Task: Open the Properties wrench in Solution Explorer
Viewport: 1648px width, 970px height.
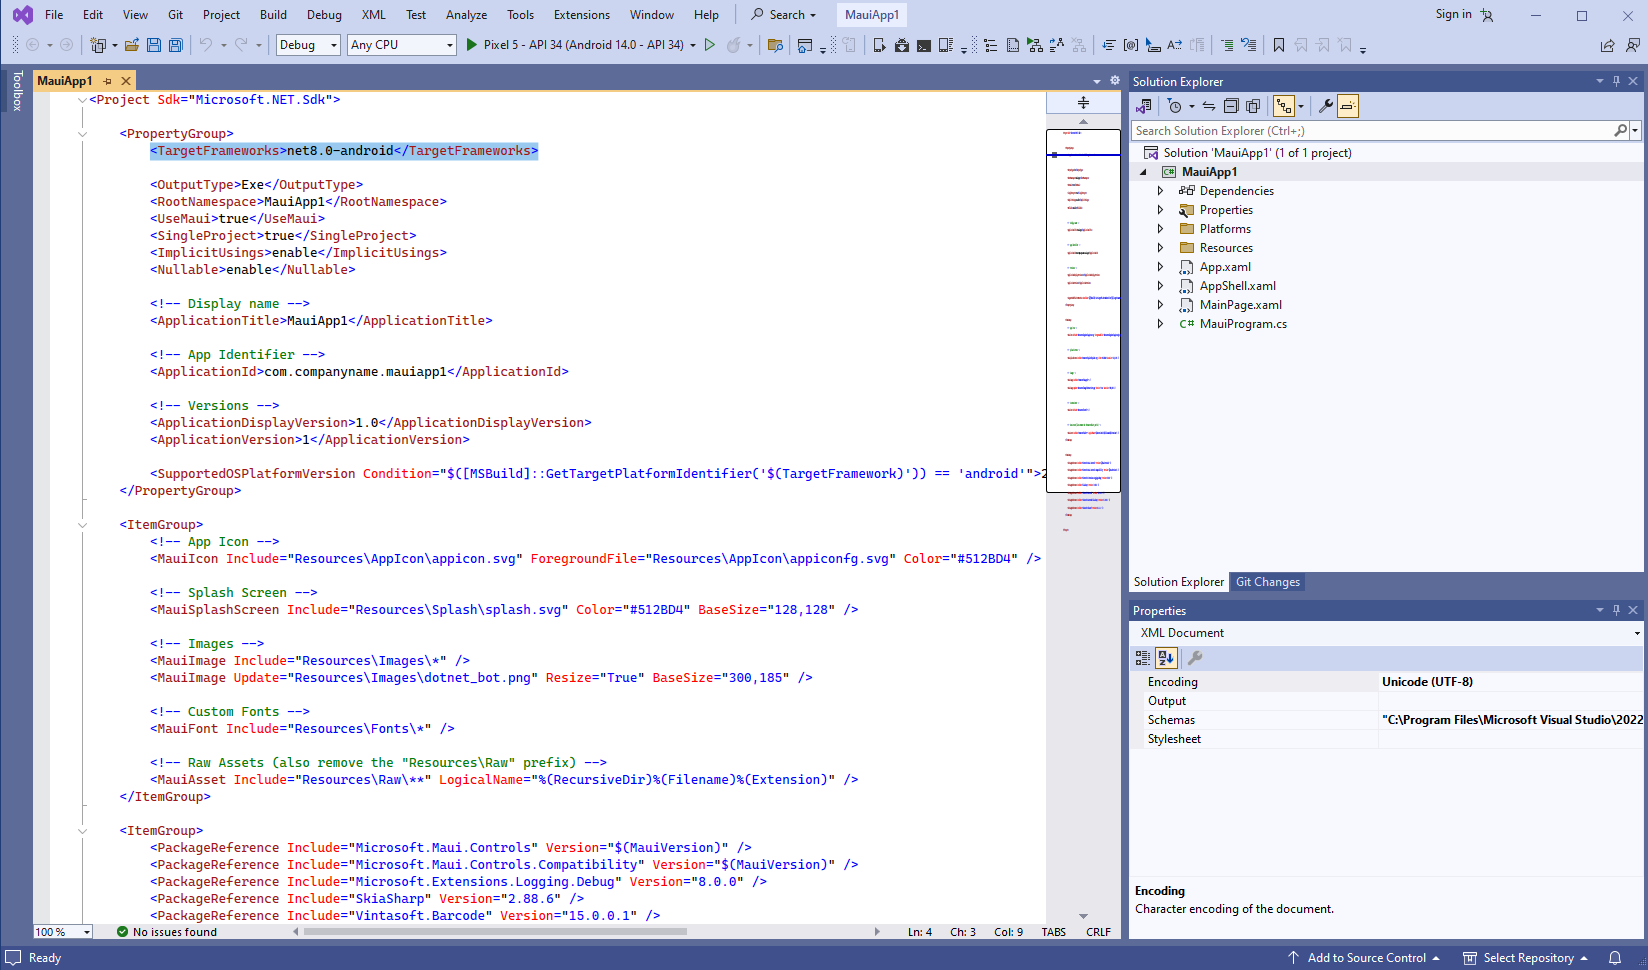Action: tap(1326, 106)
